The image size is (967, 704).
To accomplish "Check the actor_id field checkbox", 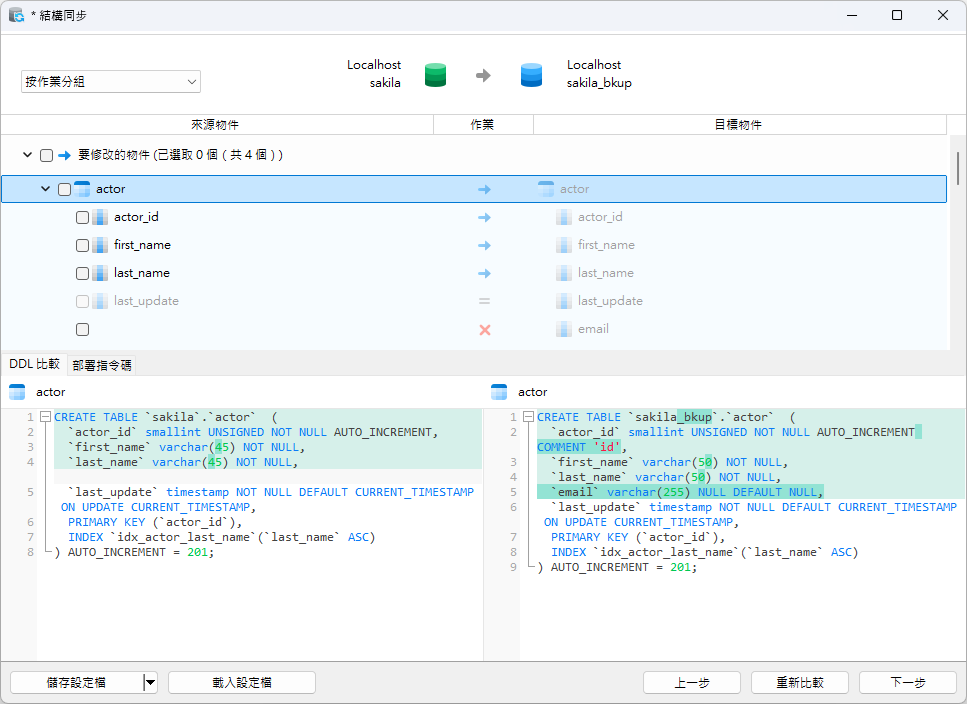I will coord(83,217).
